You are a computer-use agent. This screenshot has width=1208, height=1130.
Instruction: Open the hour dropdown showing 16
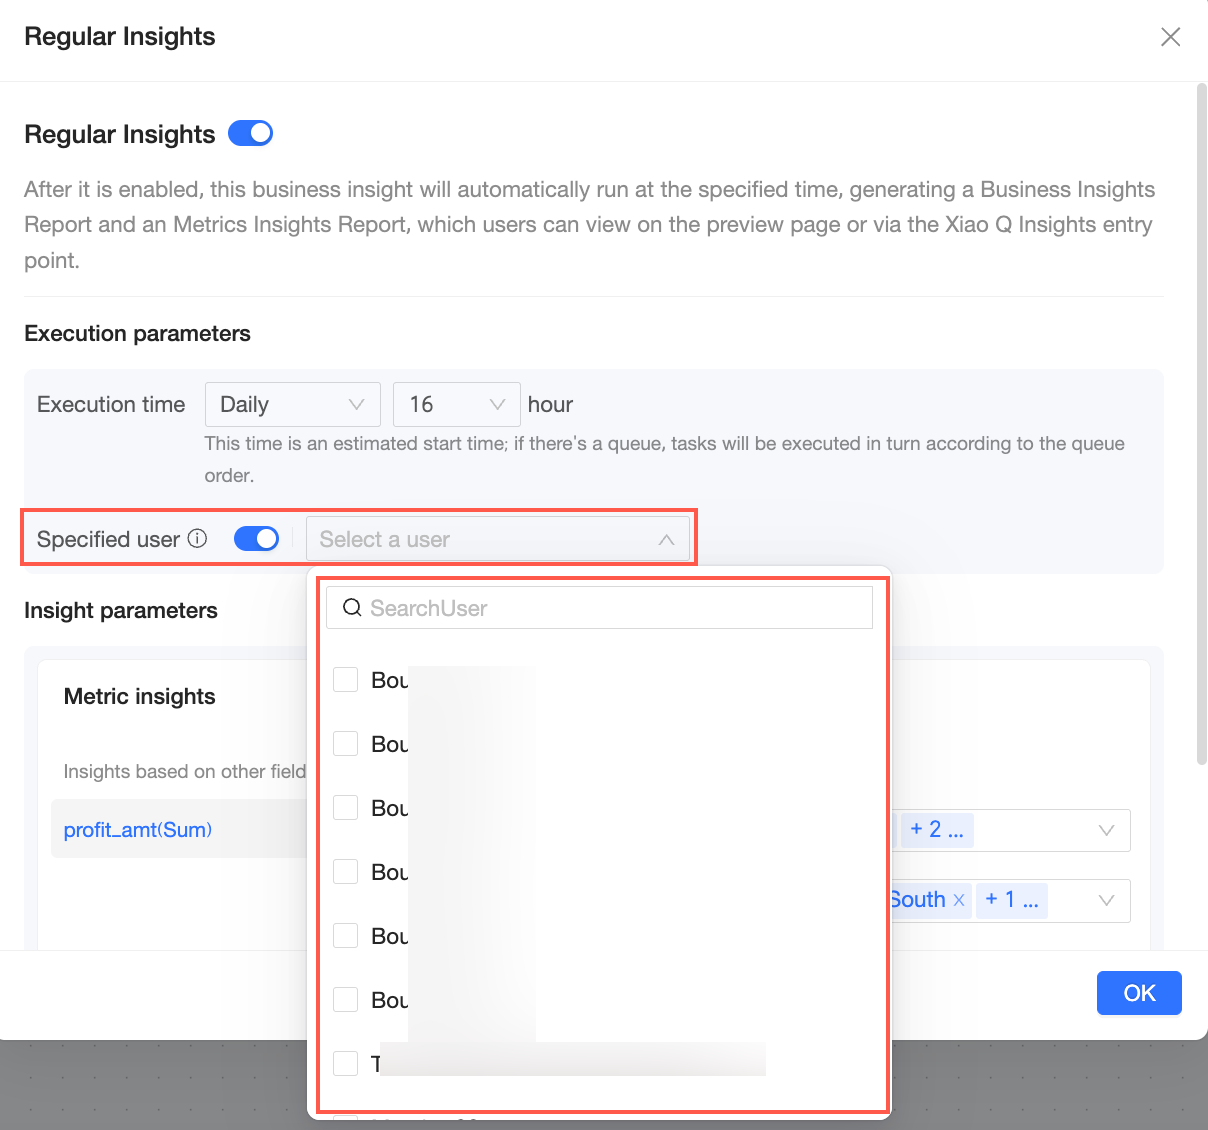click(456, 404)
